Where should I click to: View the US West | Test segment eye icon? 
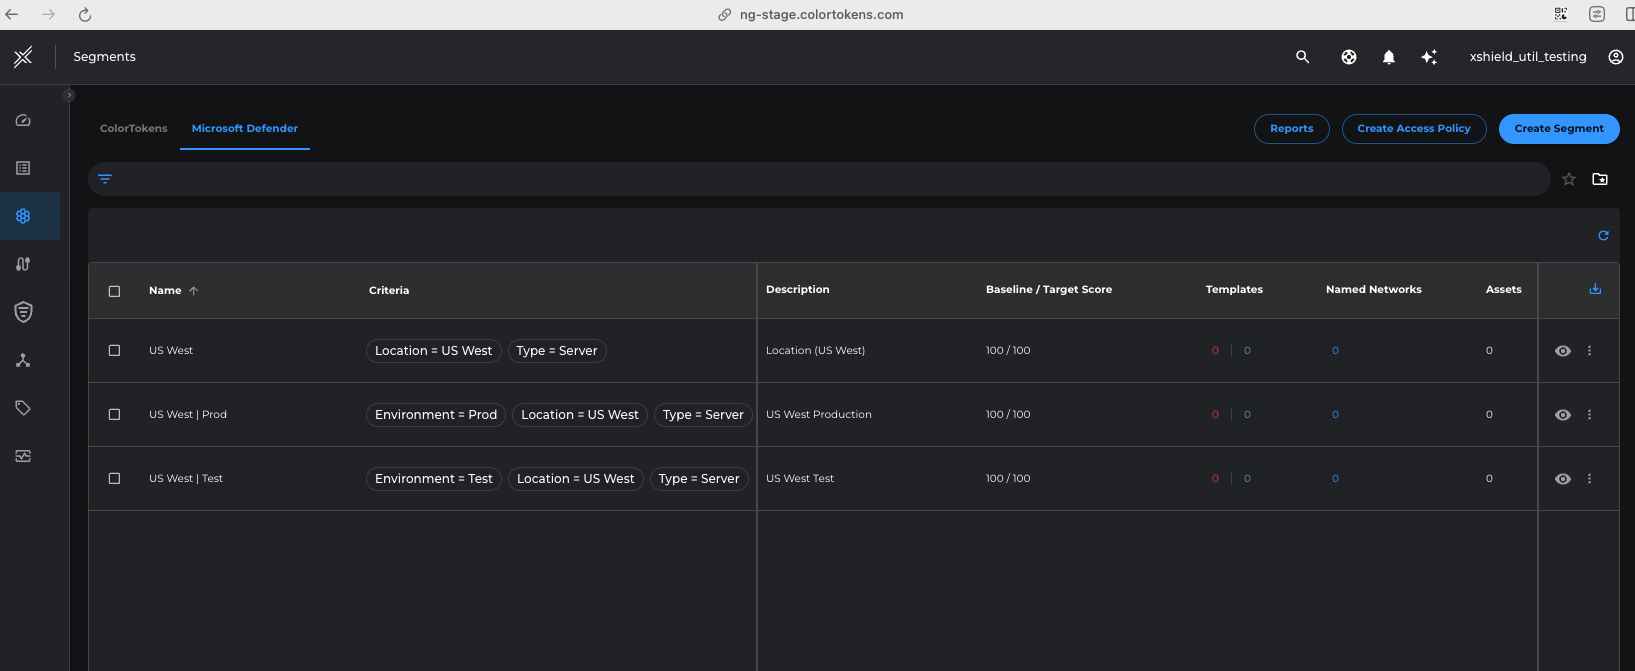pos(1563,479)
